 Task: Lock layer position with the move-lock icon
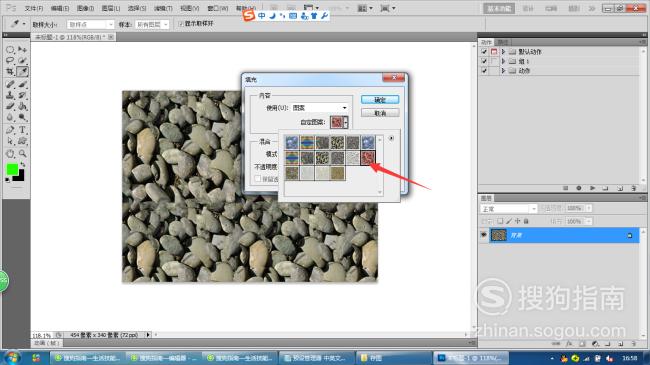[x=517, y=221]
